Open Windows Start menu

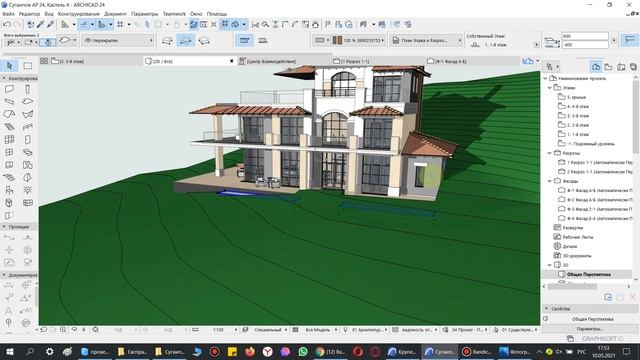tap(10, 351)
